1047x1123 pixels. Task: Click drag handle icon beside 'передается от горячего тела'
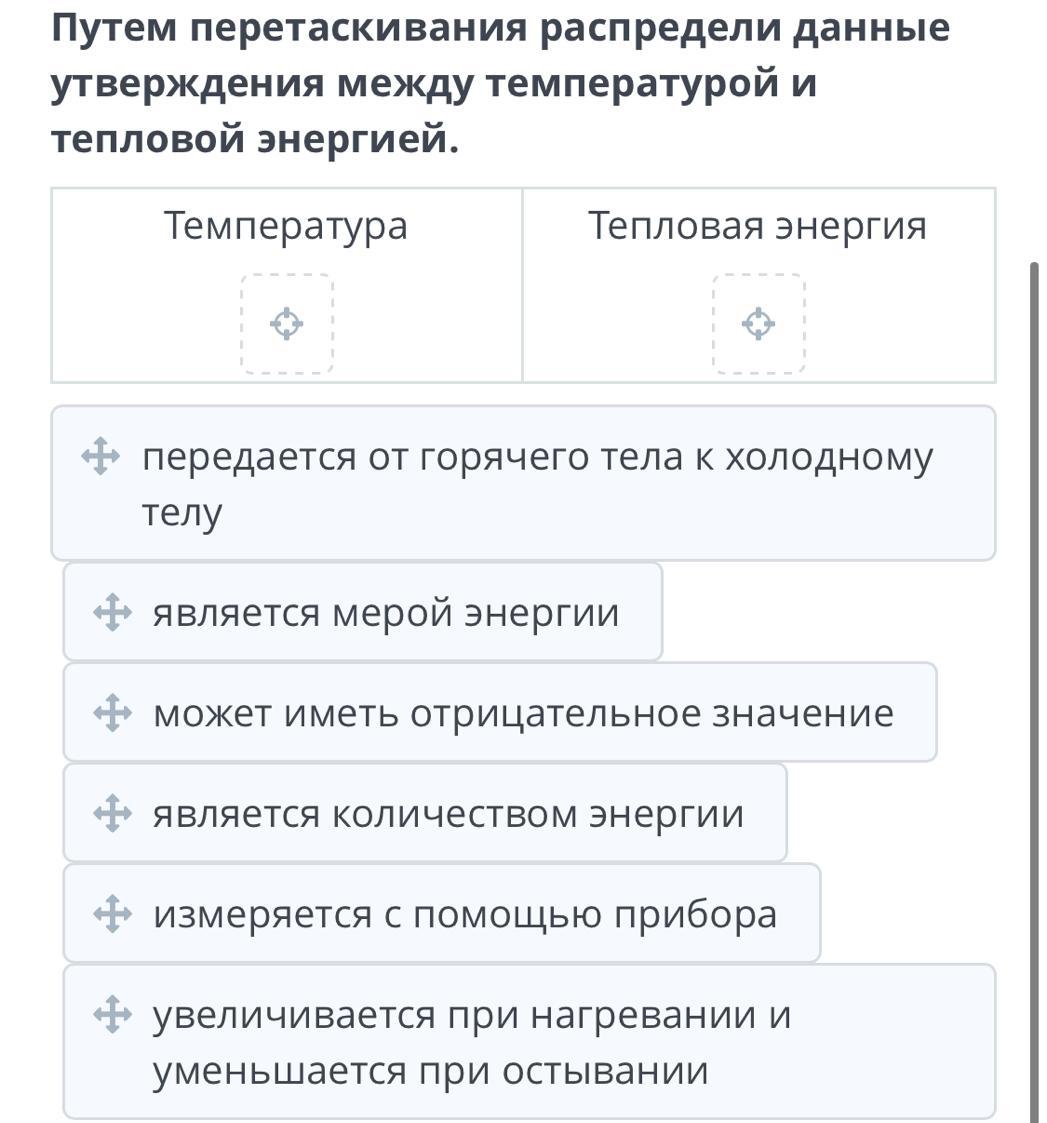pyautogui.click(x=100, y=458)
